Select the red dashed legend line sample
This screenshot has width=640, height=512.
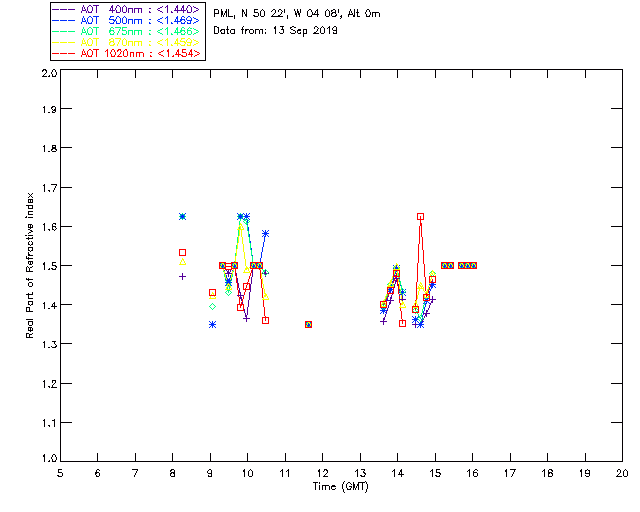click(x=64, y=53)
